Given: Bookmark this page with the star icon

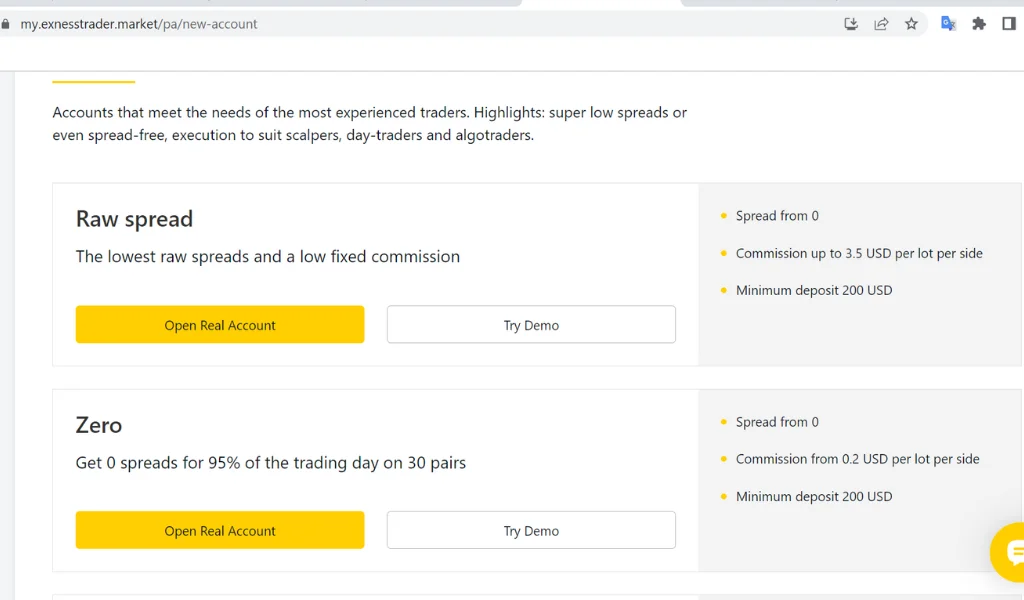Looking at the screenshot, I should 911,24.
